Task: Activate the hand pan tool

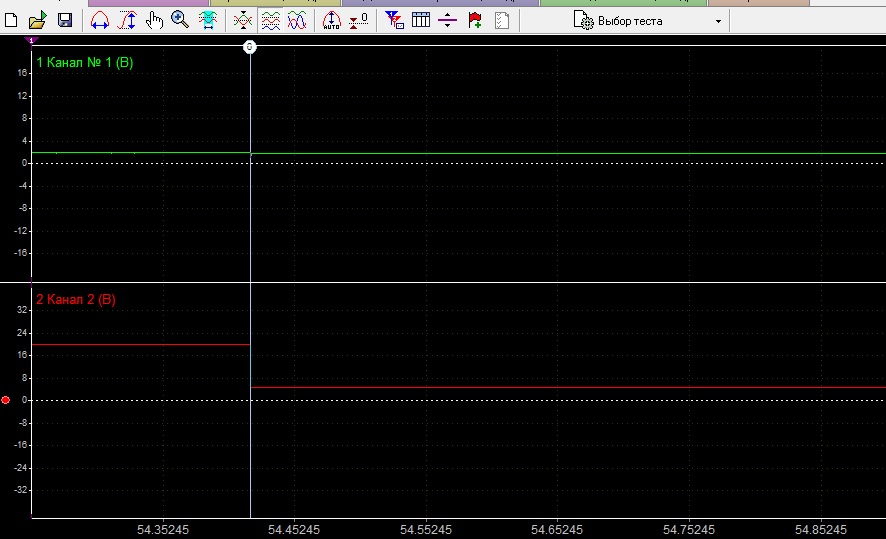Action: (154, 21)
